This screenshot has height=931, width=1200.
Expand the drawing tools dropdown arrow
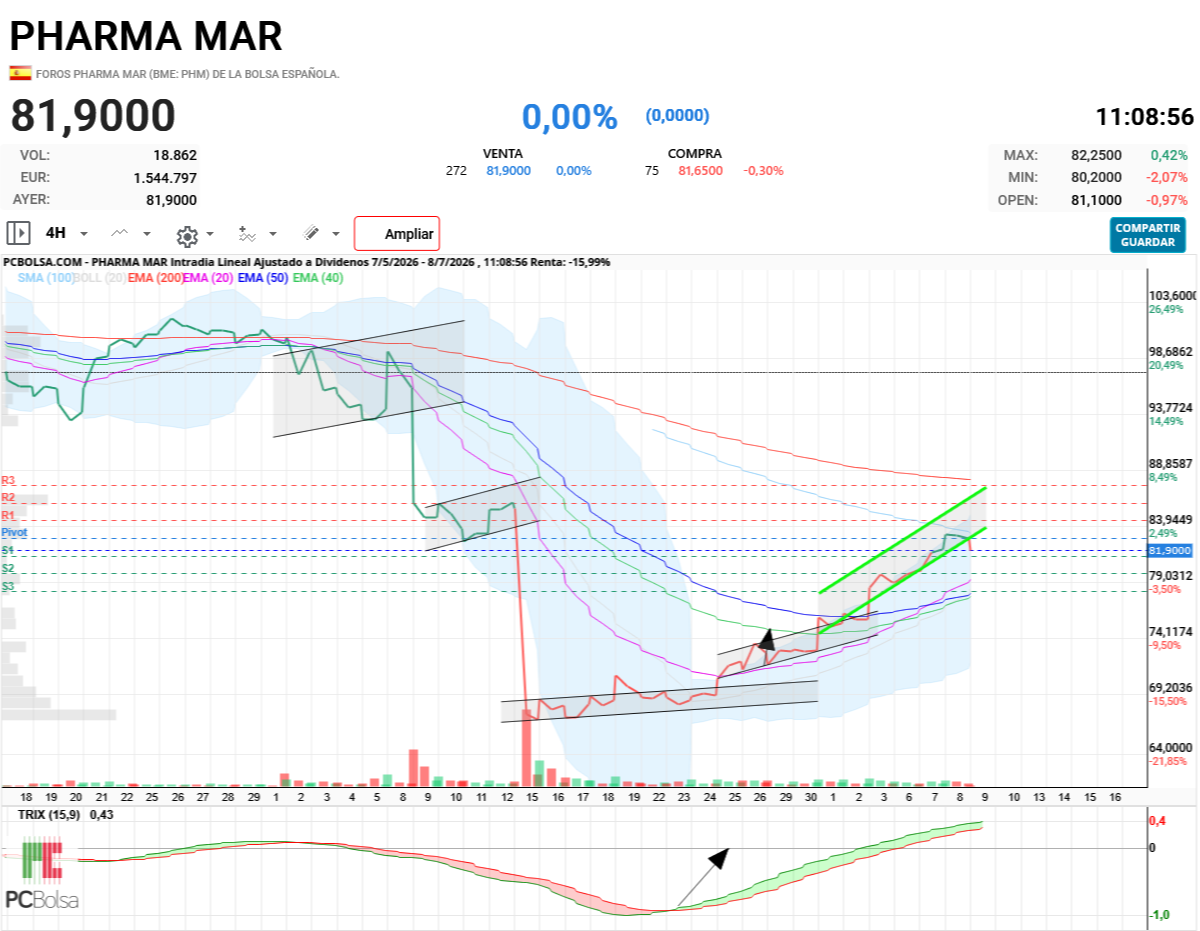pyautogui.click(x=335, y=234)
